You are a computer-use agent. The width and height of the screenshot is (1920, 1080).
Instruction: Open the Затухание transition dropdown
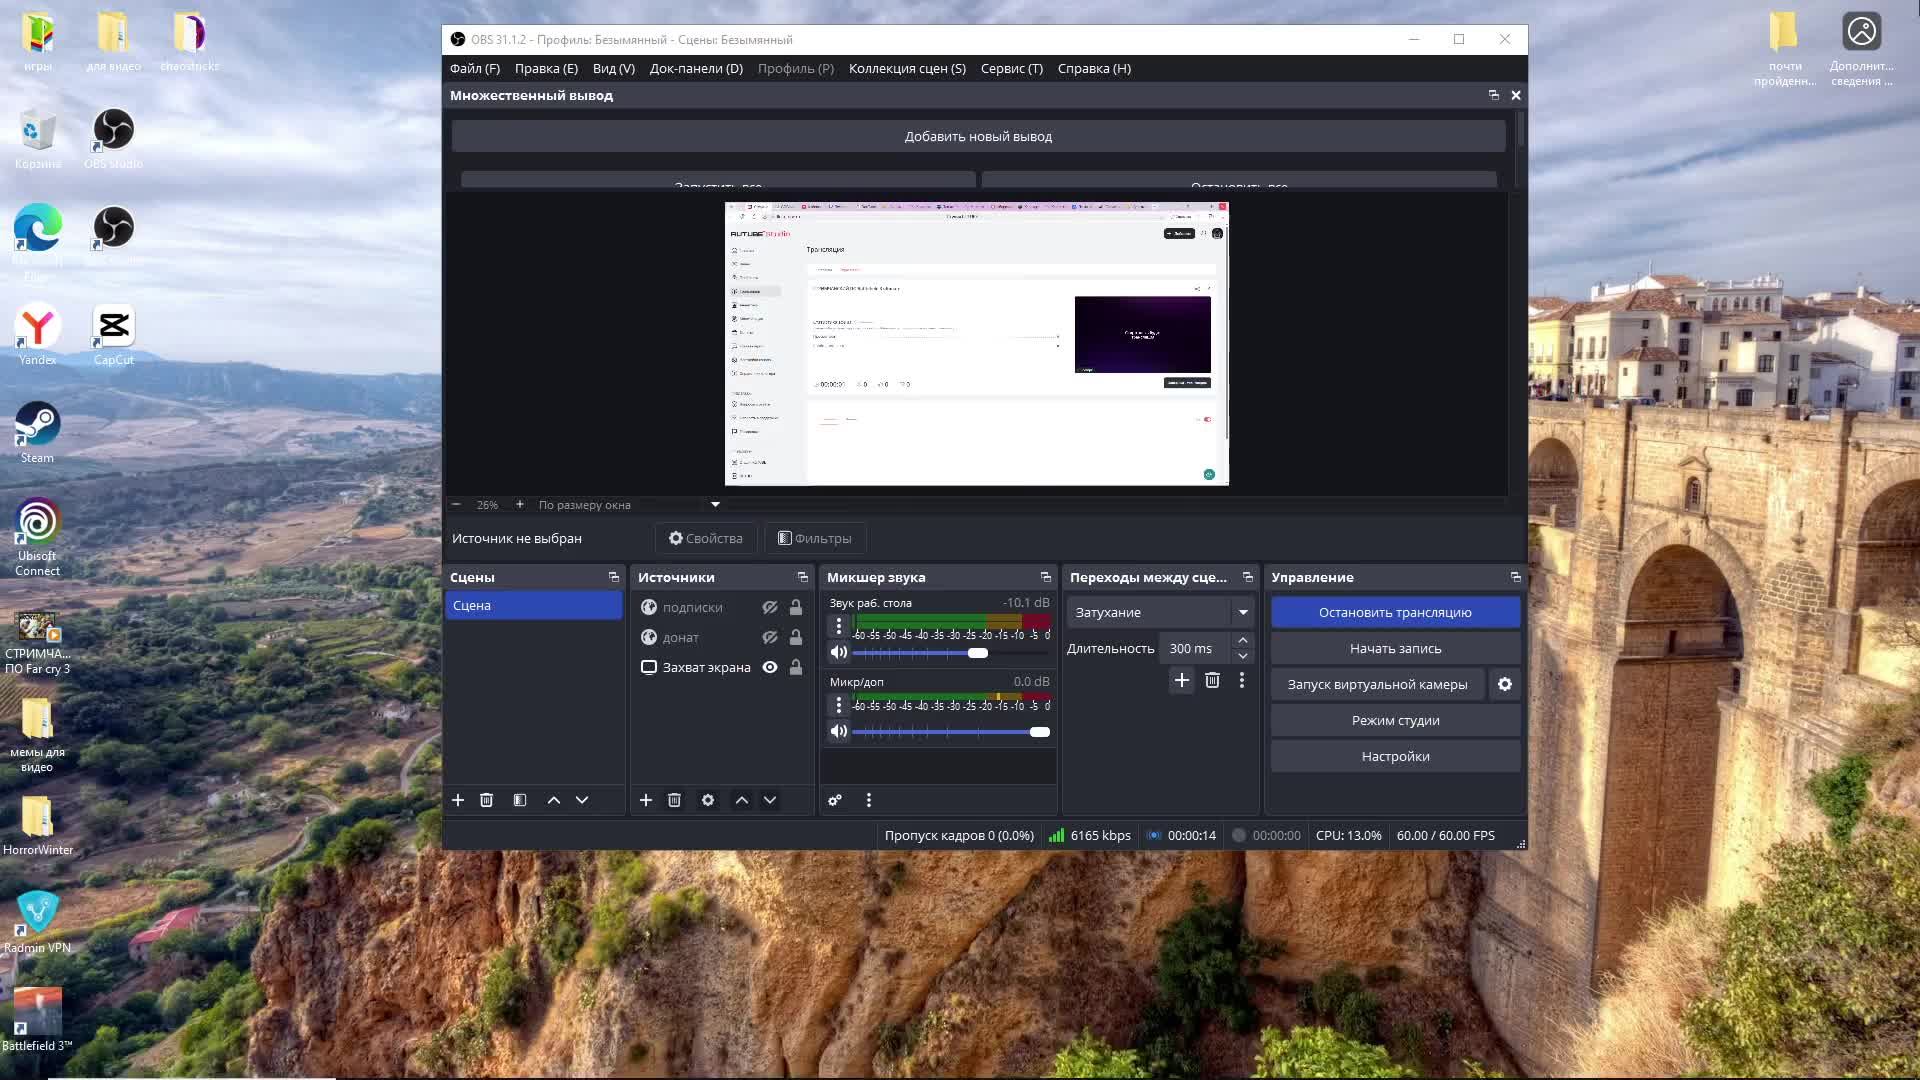(x=1160, y=612)
